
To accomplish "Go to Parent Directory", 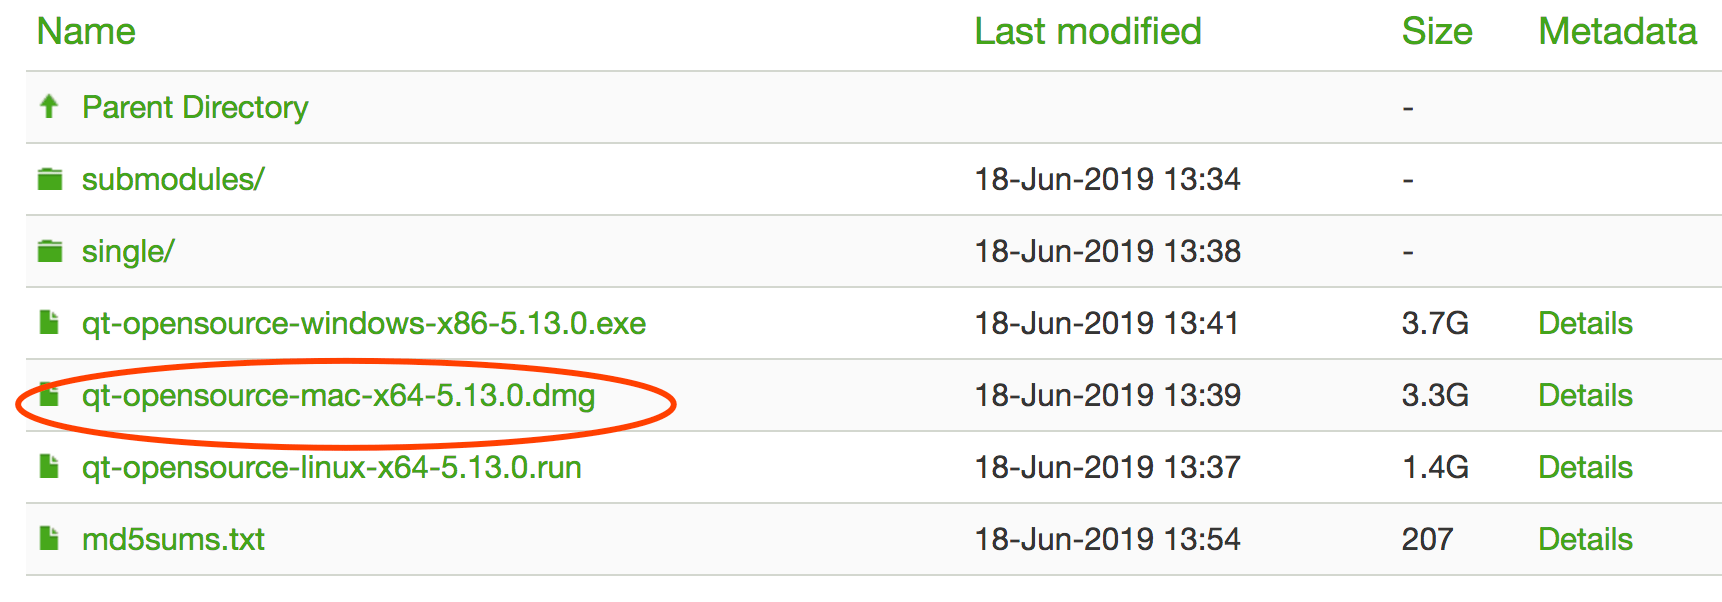I will (195, 107).
